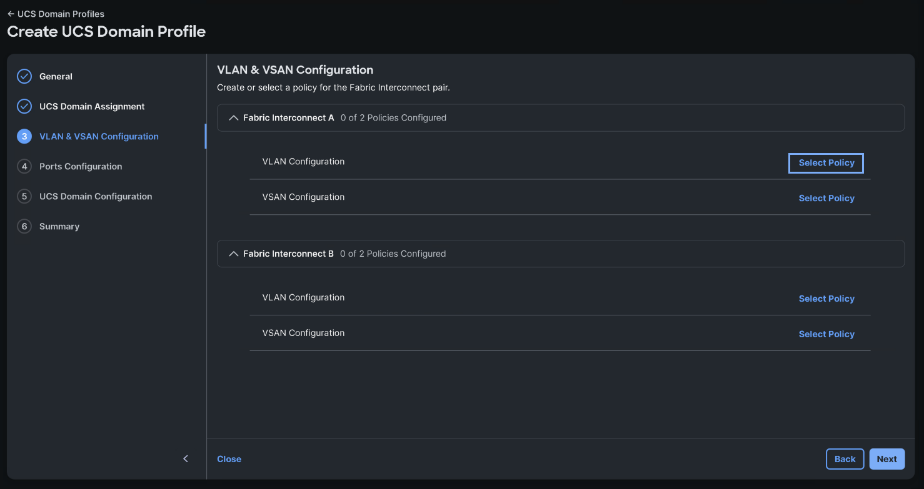The image size is (924, 489).
Task: Click the 'Fabric Interconnect A' label
Action: pos(289,118)
